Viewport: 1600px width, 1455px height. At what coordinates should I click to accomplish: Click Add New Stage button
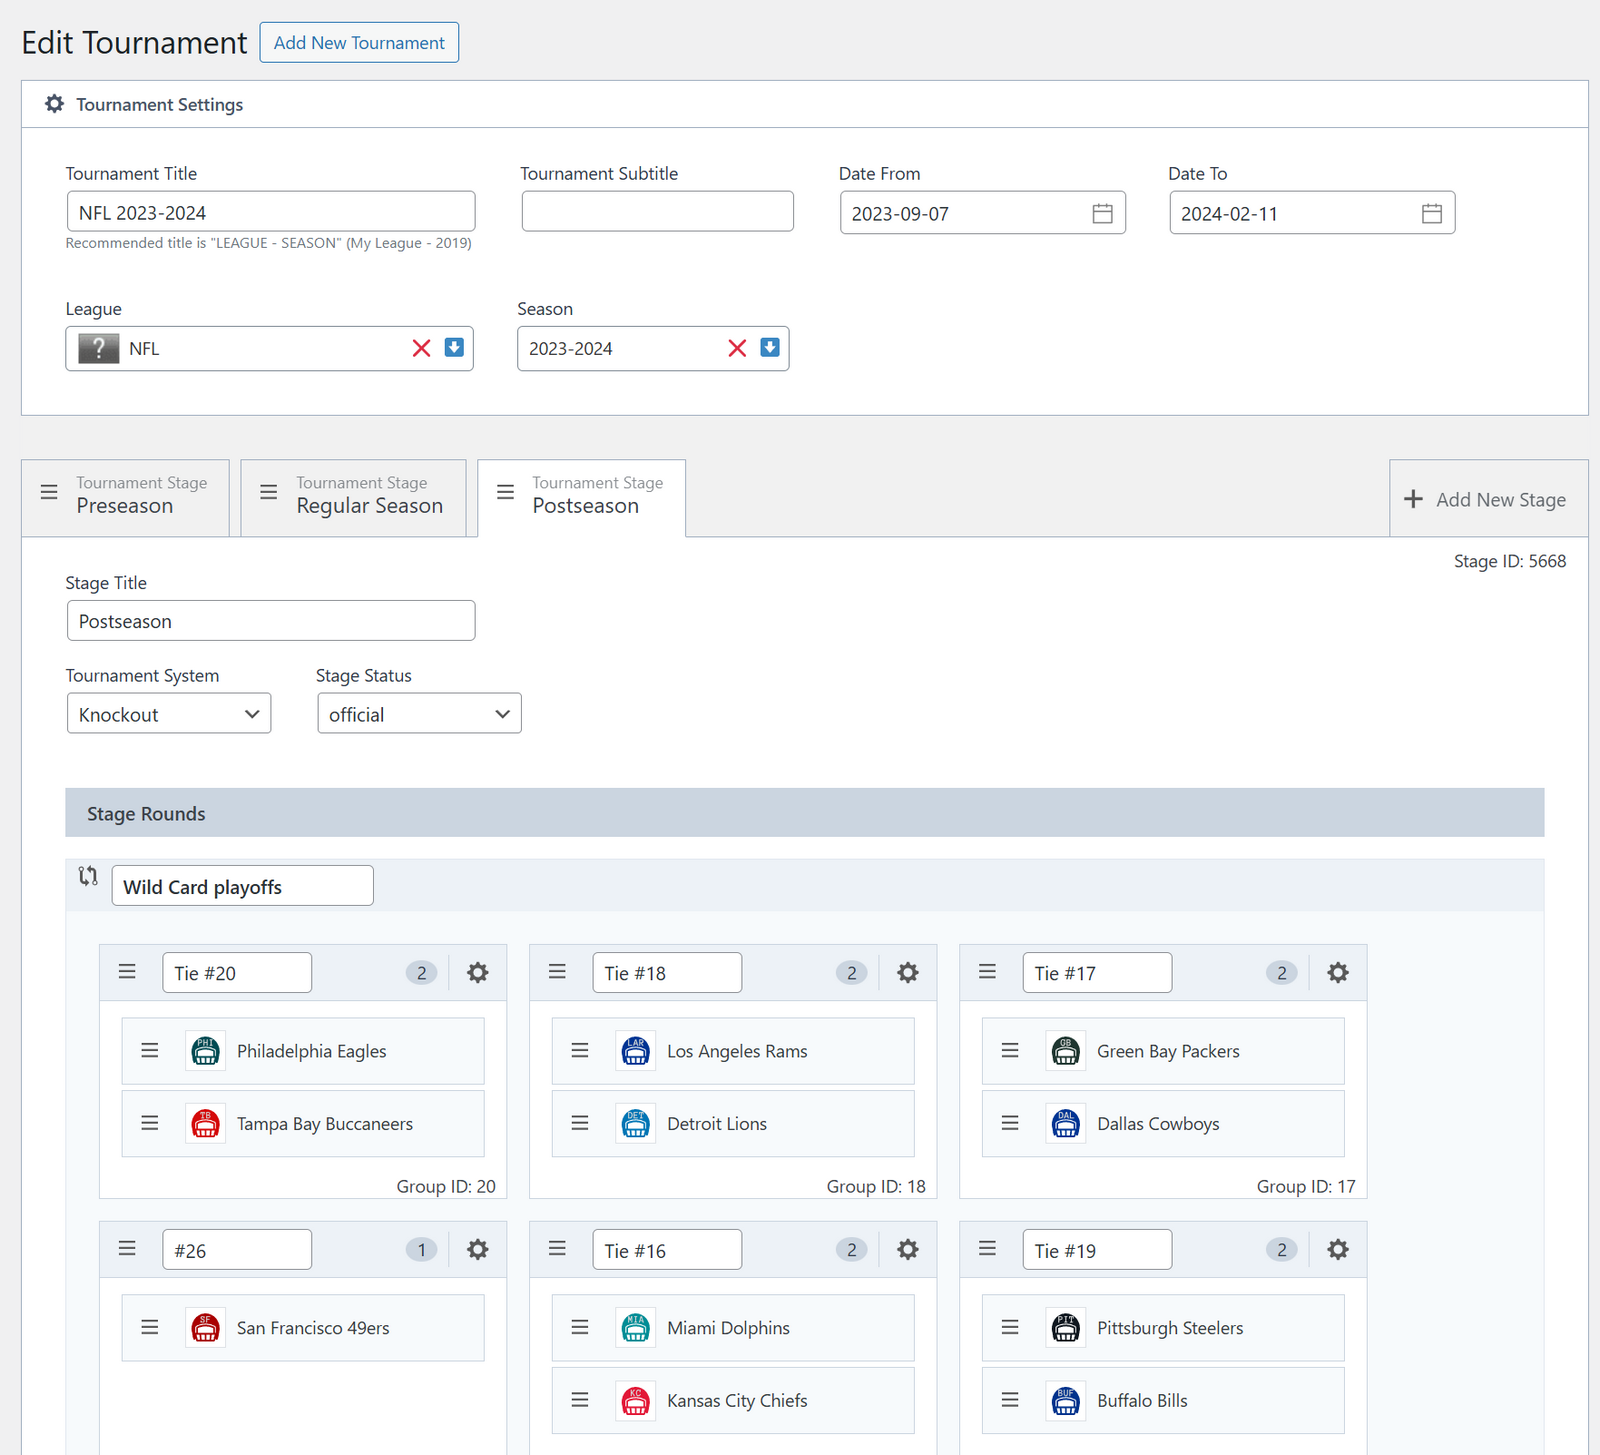(x=1487, y=499)
